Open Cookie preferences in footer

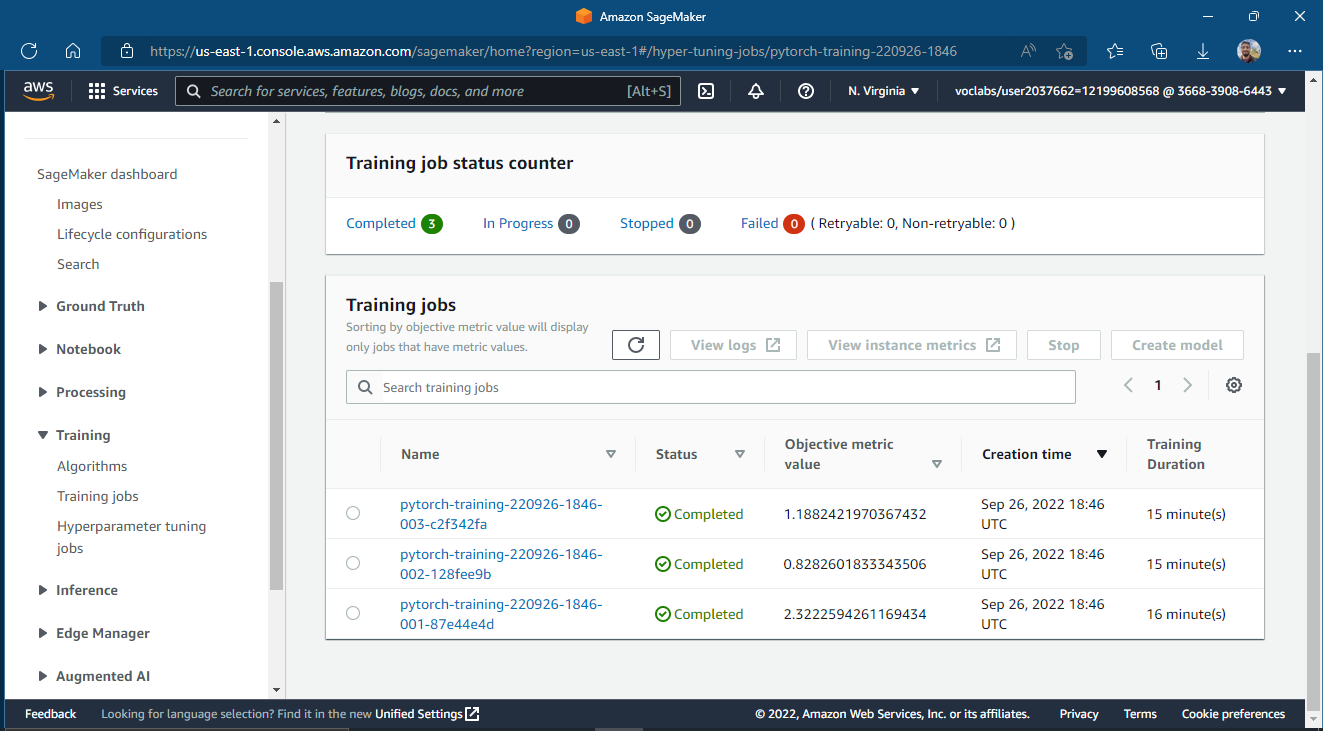1233,714
